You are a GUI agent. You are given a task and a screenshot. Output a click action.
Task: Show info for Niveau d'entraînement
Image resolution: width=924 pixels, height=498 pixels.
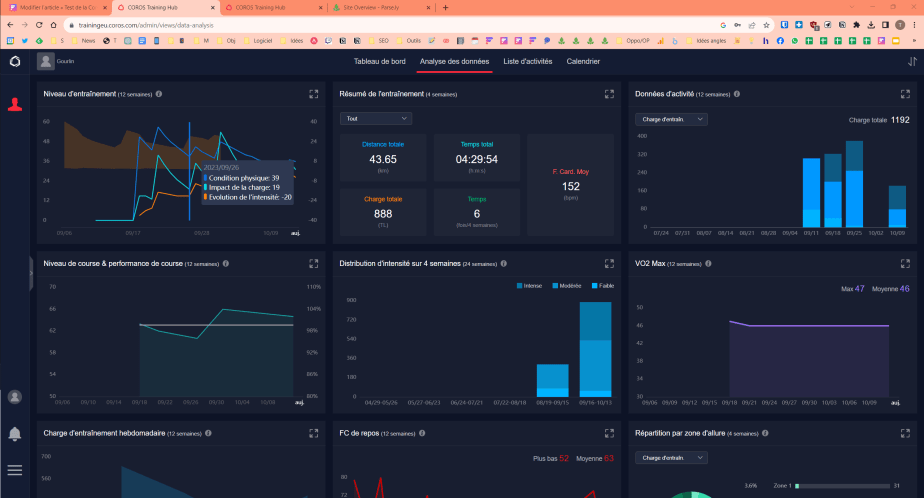tap(159, 94)
